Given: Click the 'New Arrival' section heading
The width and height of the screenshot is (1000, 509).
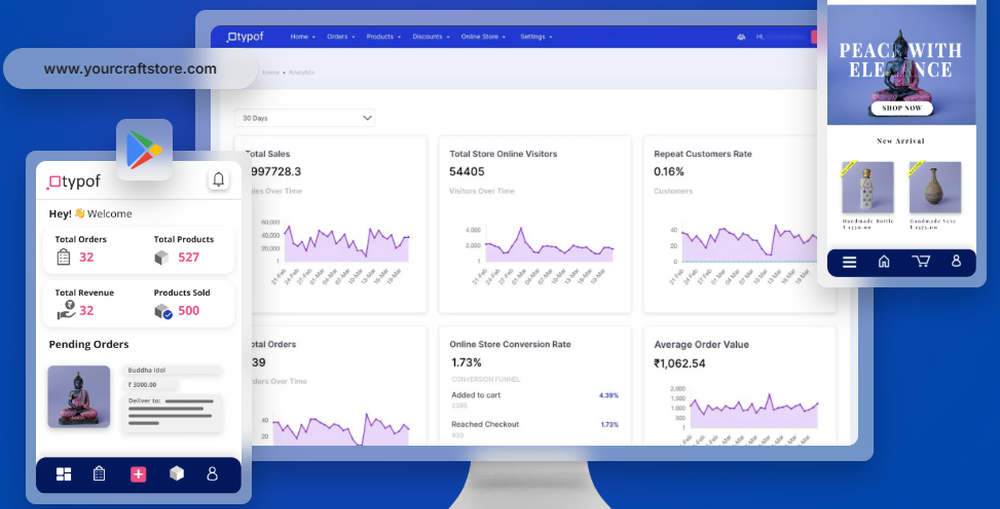Looking at the screenshot, I should coord(901,141).
